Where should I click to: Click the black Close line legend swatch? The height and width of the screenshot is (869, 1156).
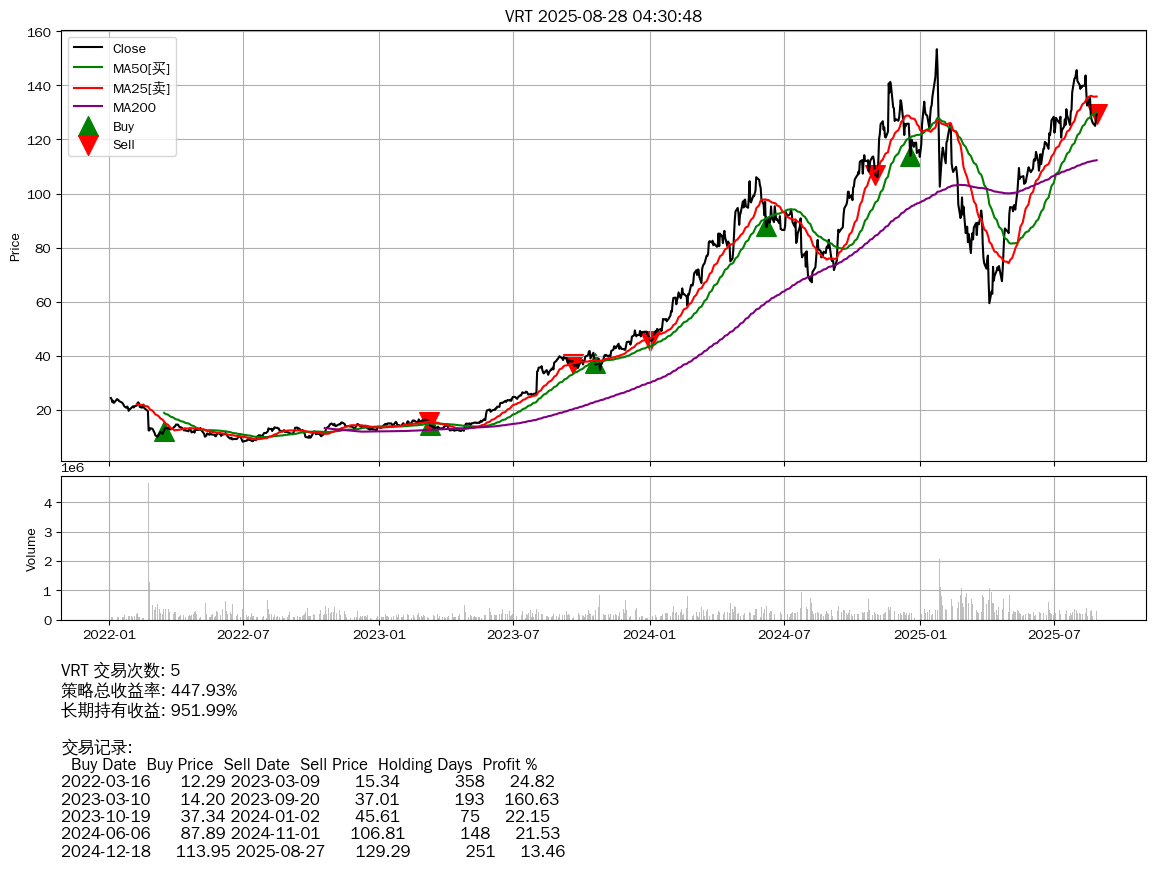88,49
